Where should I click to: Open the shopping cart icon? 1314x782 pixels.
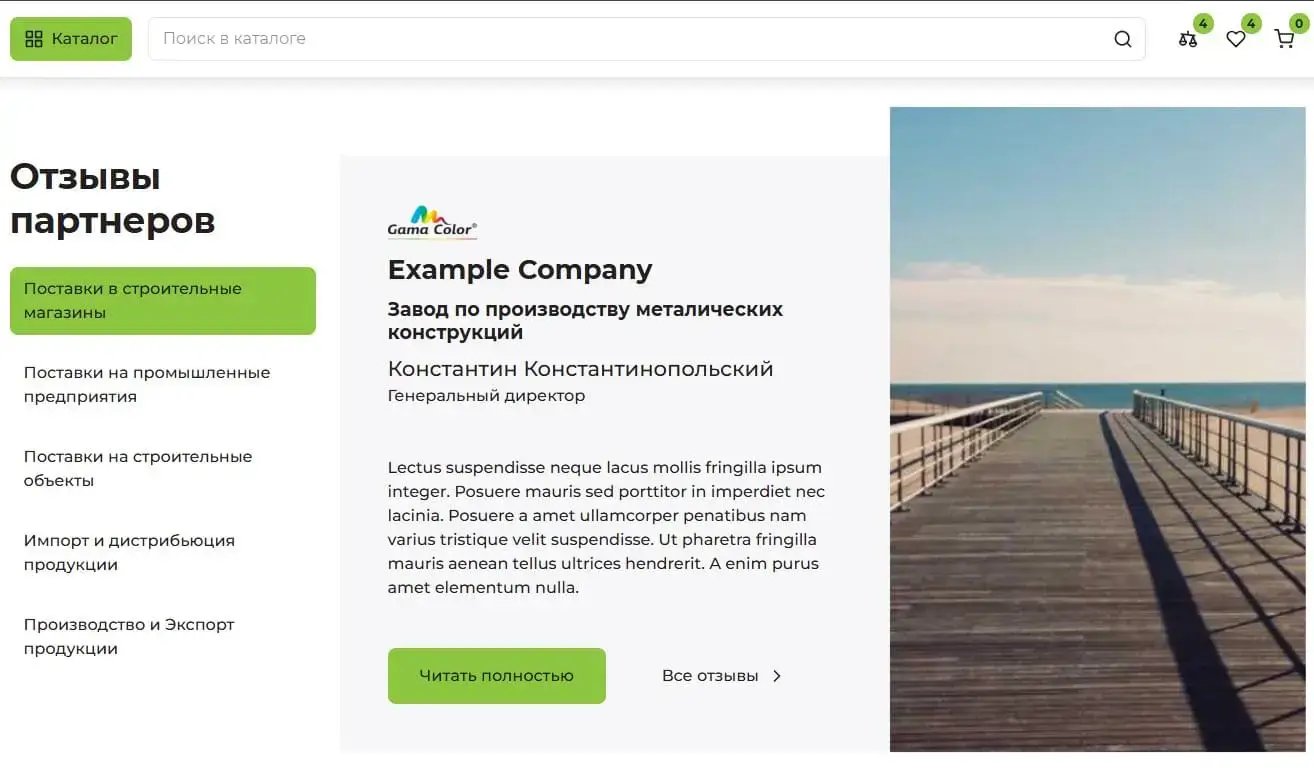[x=1284, y=40]
